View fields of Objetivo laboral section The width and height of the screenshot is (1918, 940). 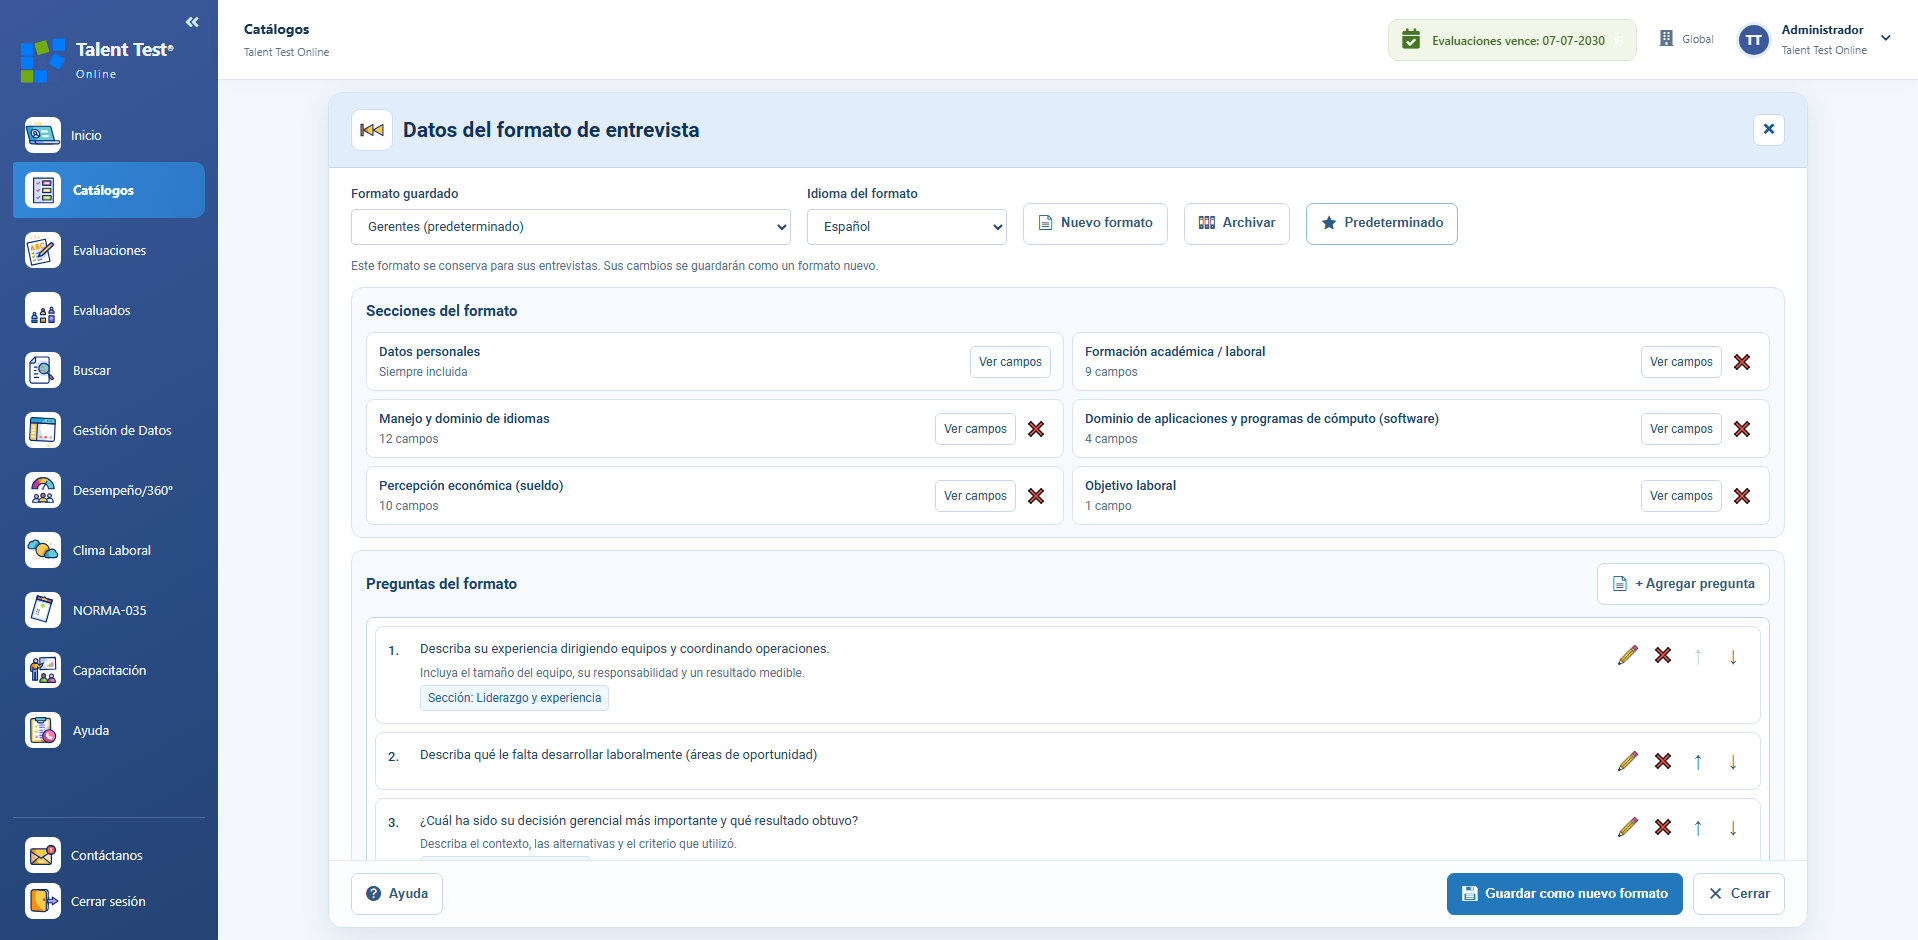click(1681, 496)
